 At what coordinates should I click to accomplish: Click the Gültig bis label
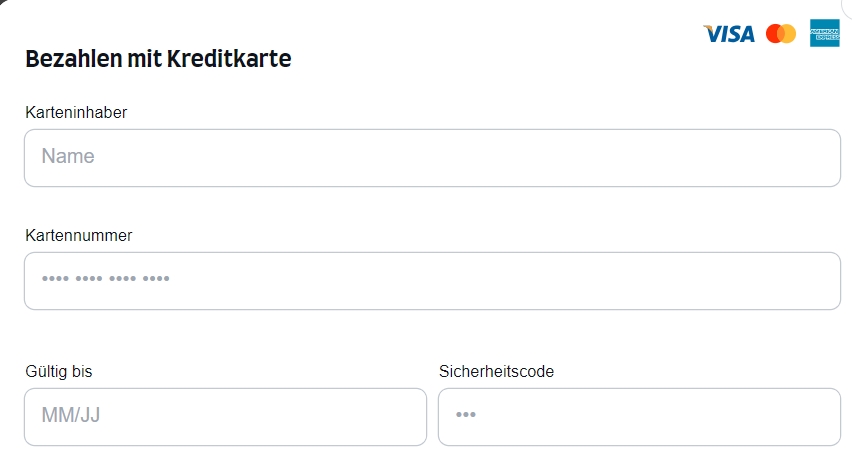click(x=59, y=372)
